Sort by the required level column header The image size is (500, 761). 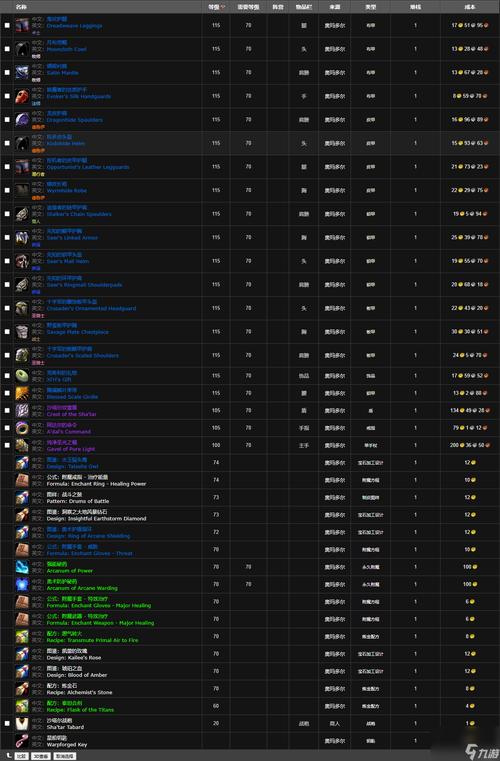coord(248,7)
